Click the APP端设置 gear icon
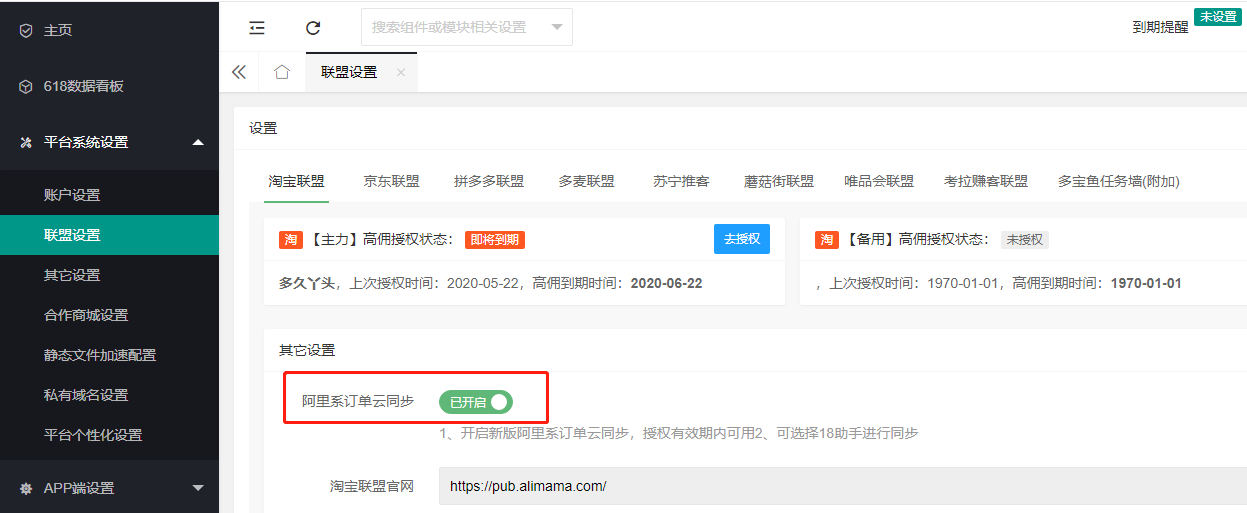 [26, 488]
